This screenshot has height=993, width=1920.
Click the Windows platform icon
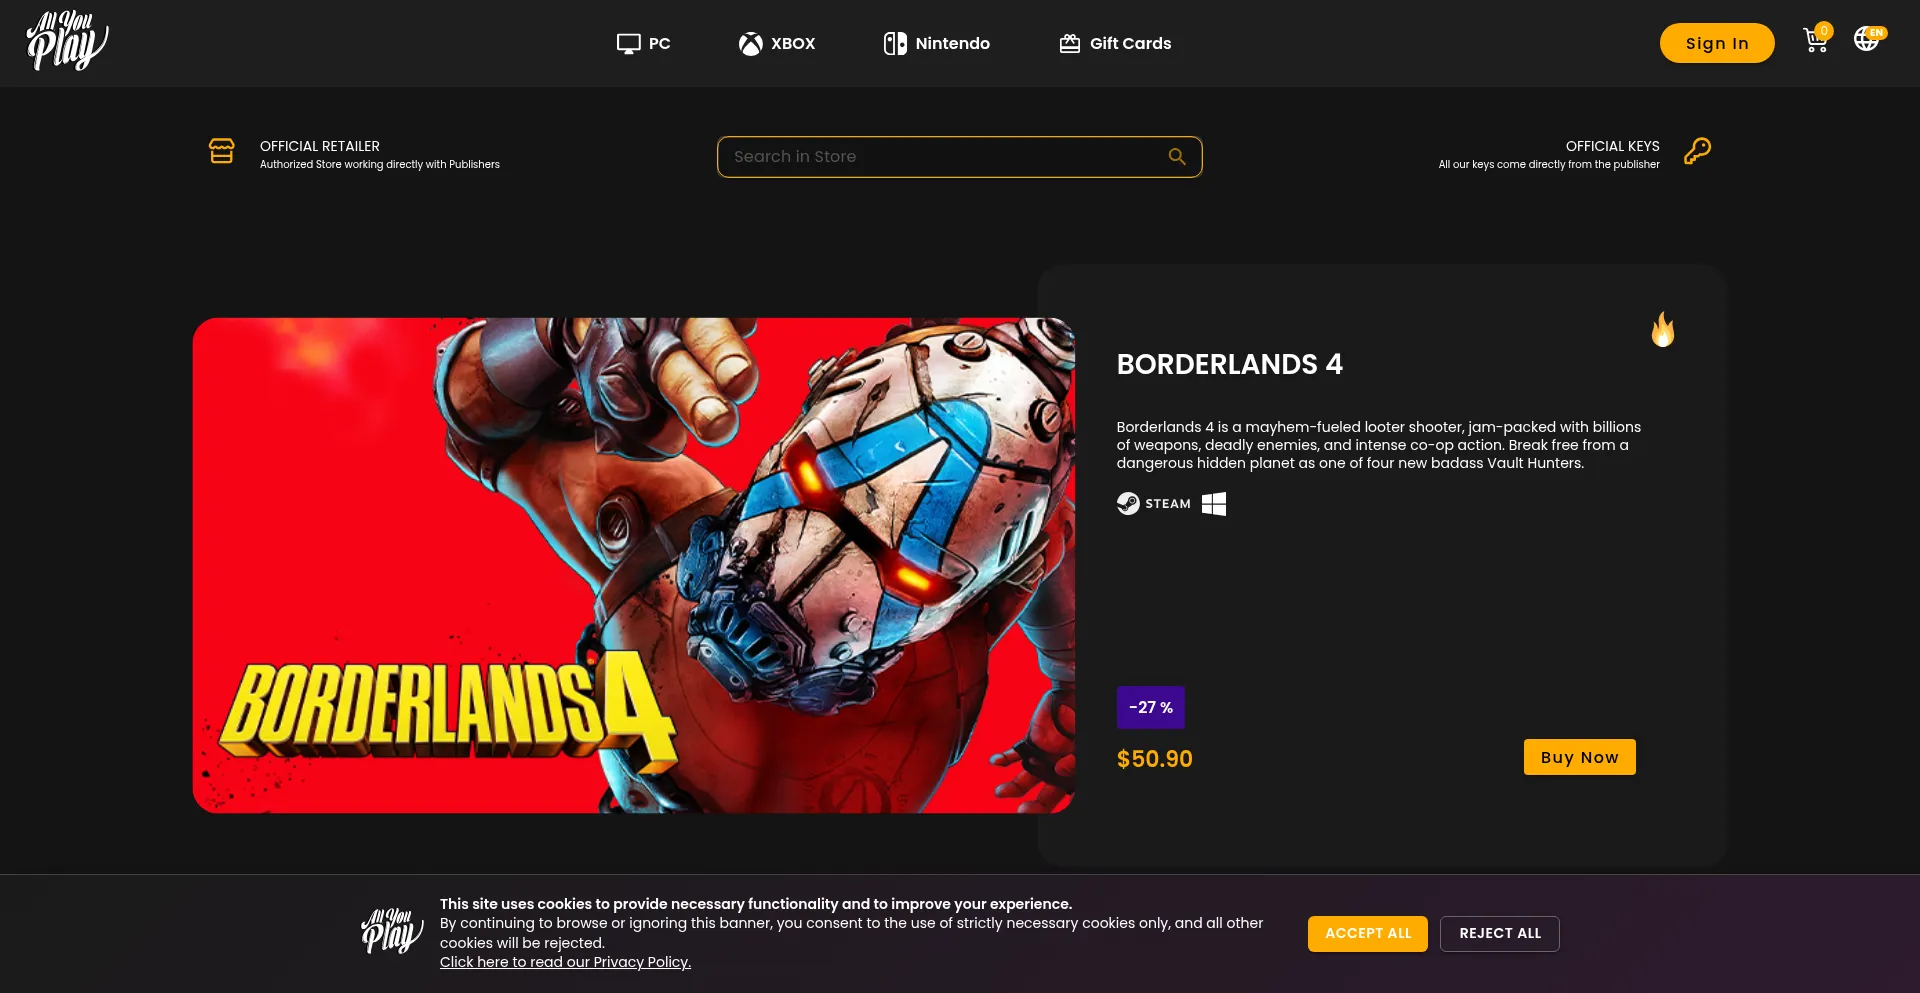(1214, 504)
